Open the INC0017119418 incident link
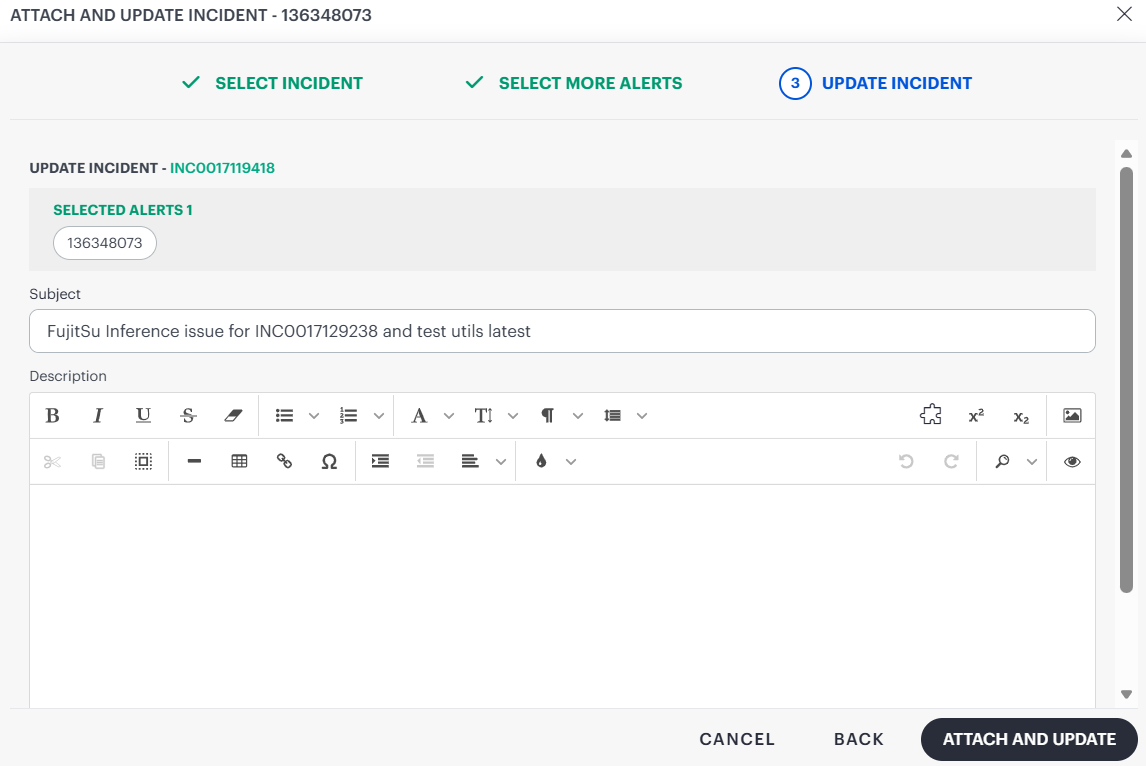Image resolution: width=1146 pixels, height=766 pixels. 222,168
